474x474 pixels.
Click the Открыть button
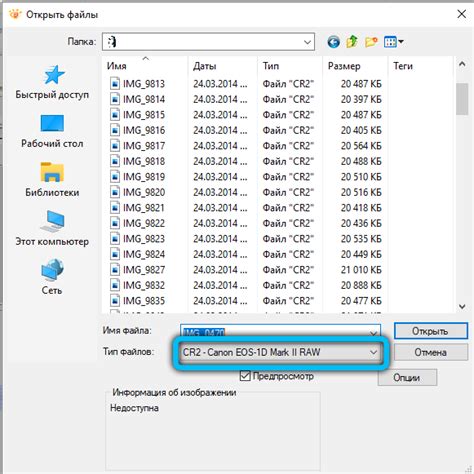430,331
